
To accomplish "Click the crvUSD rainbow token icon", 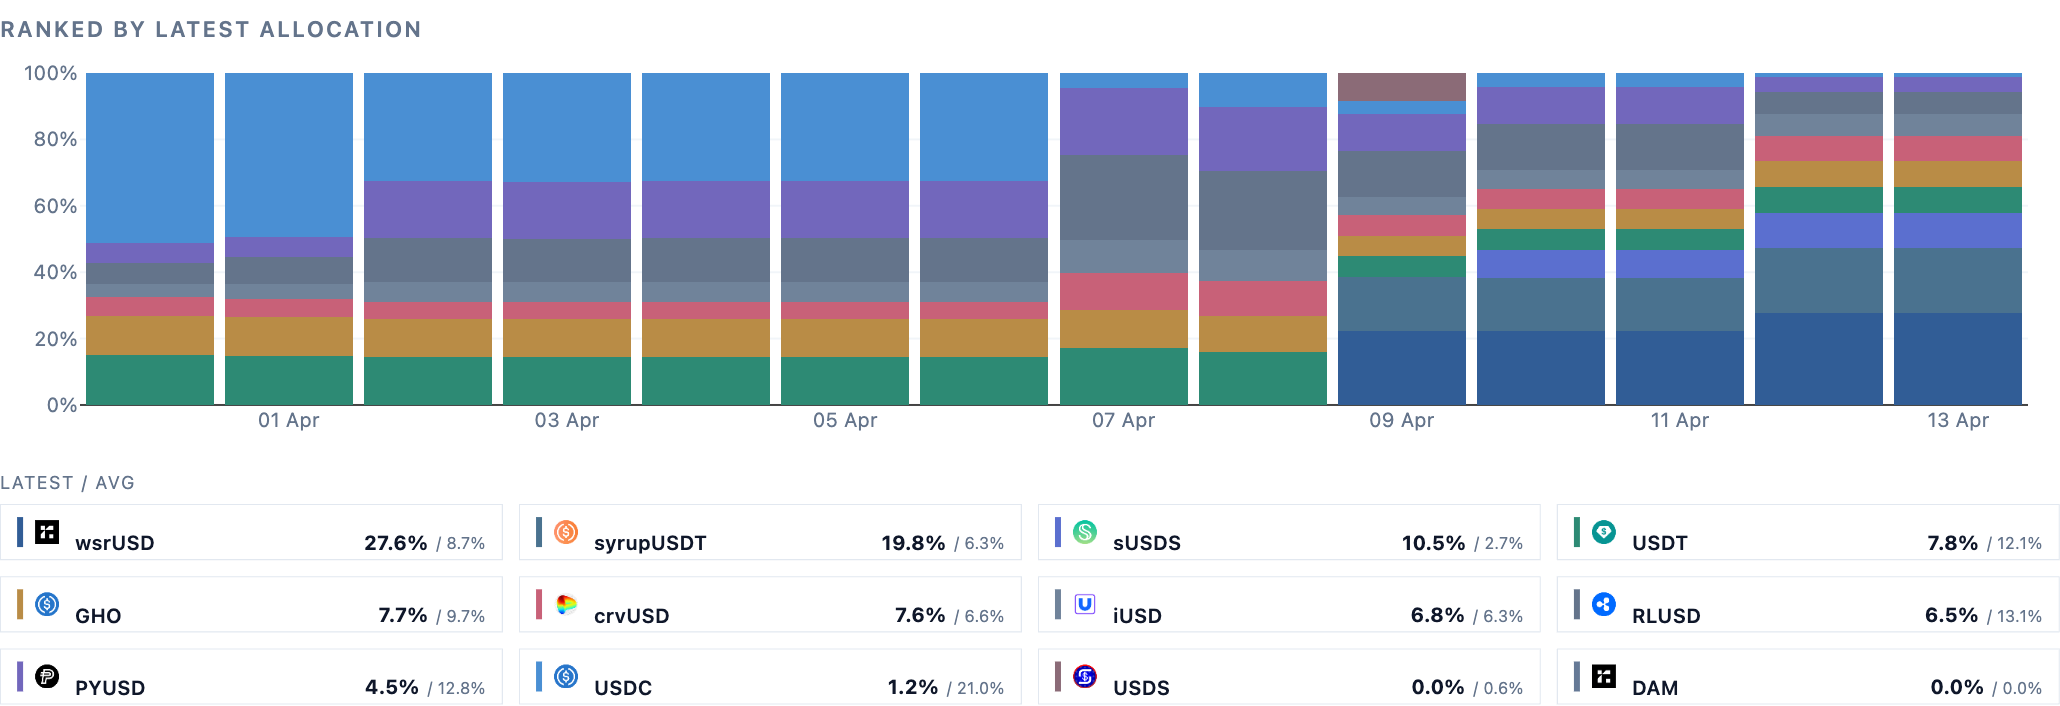I will click(566, 604).
